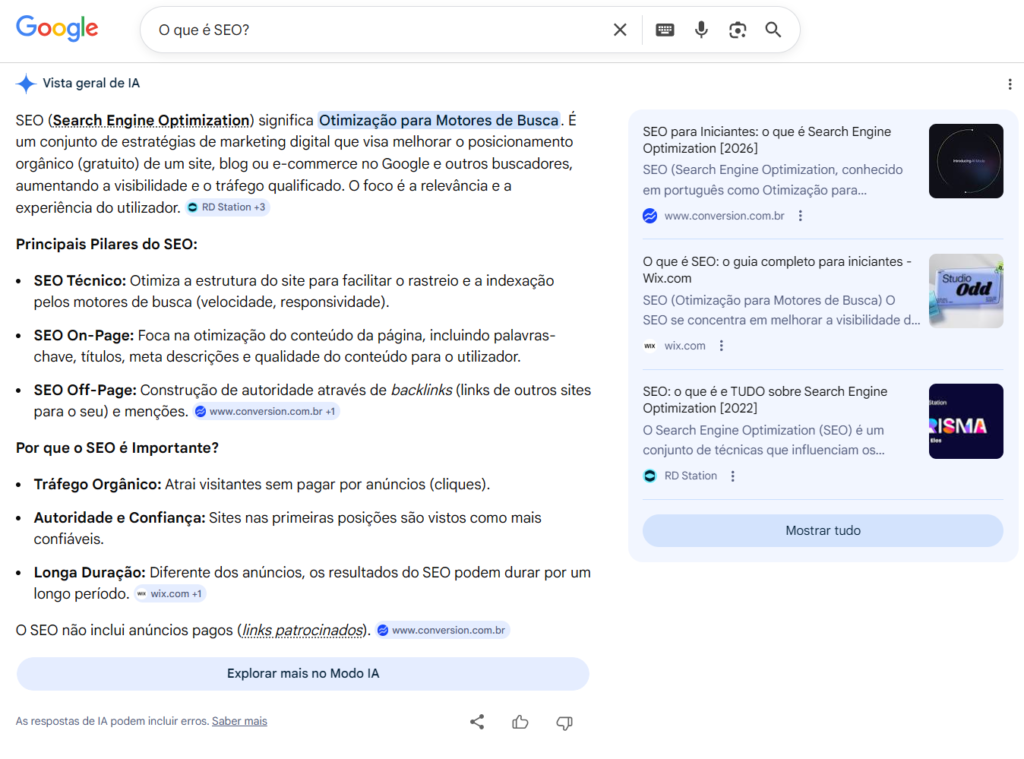Open the 'Saber mais' link
Screen dimensions: 1024x759
pyautogui.click(x=239, y=721)
